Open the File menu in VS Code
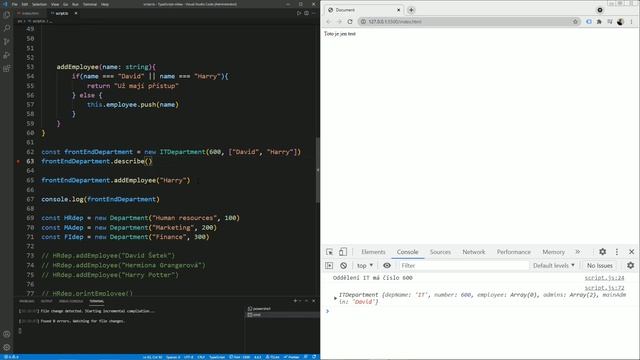 tap(15, 4)
